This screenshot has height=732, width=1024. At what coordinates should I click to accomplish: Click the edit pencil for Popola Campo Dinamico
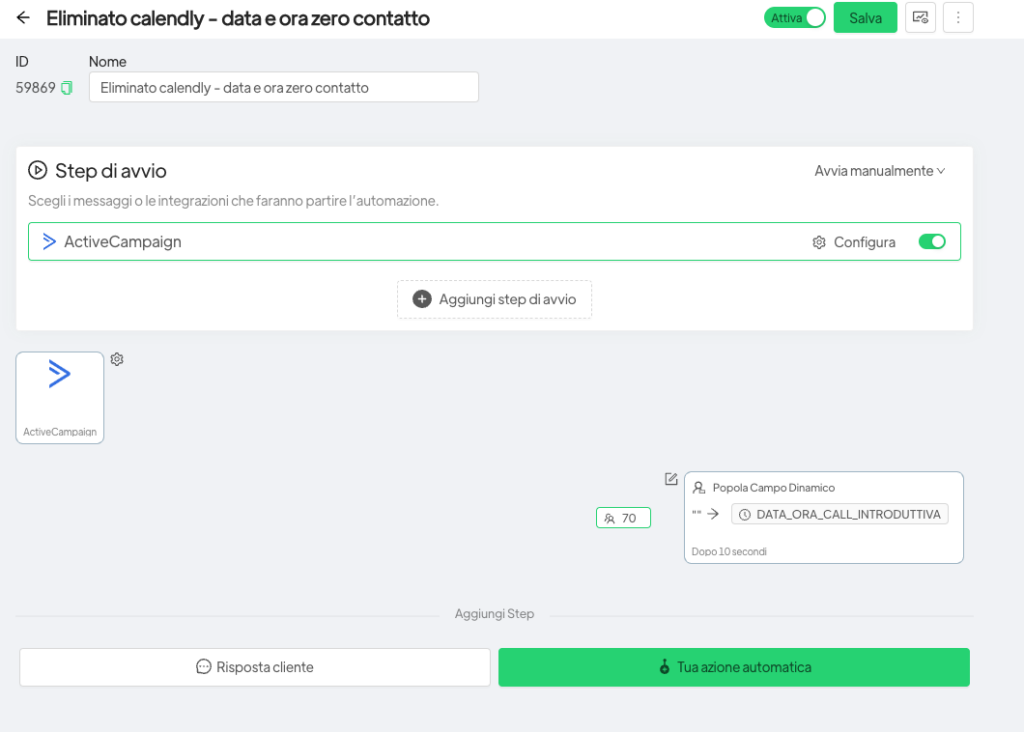point(672,479)
